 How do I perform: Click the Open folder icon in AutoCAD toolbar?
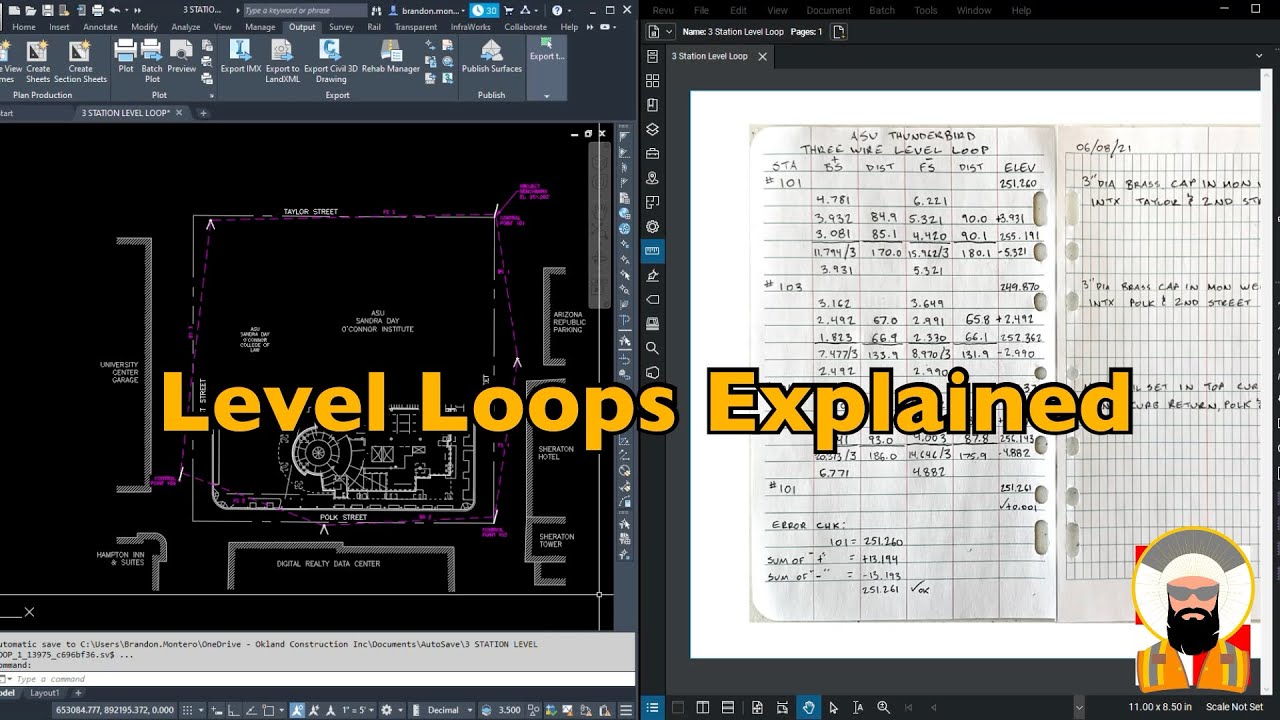coord(31,10)
